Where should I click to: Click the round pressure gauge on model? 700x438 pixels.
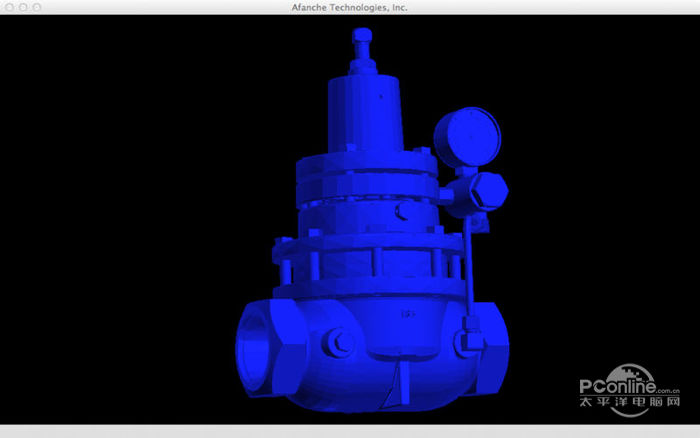point(467,138)
